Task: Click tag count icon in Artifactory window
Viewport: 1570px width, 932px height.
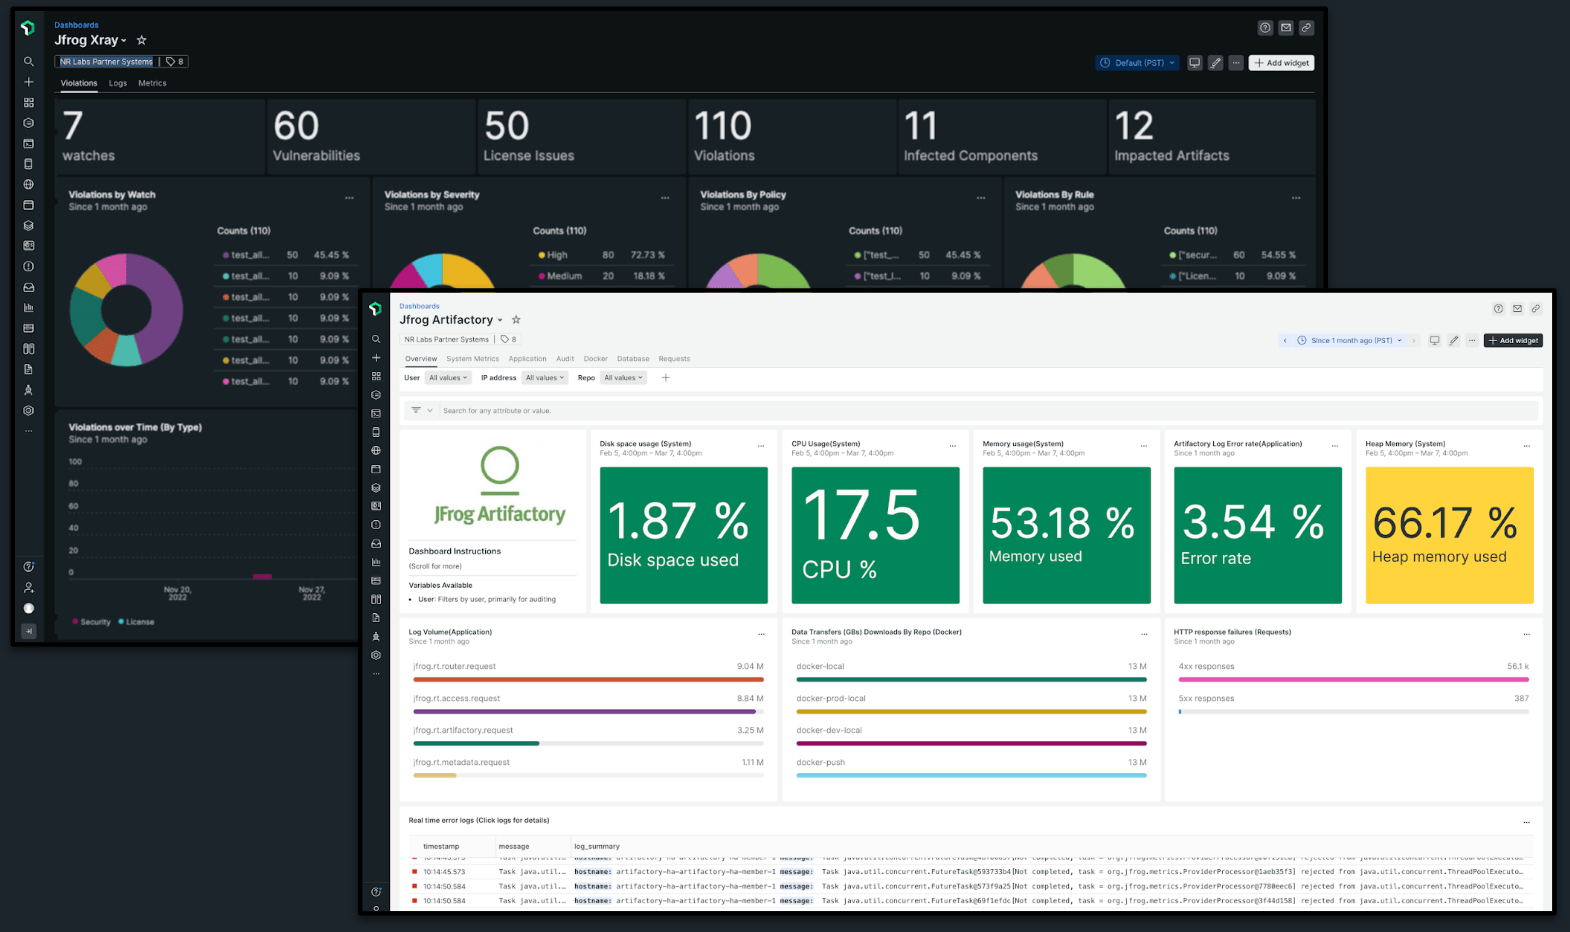Action: coord(509,339)
